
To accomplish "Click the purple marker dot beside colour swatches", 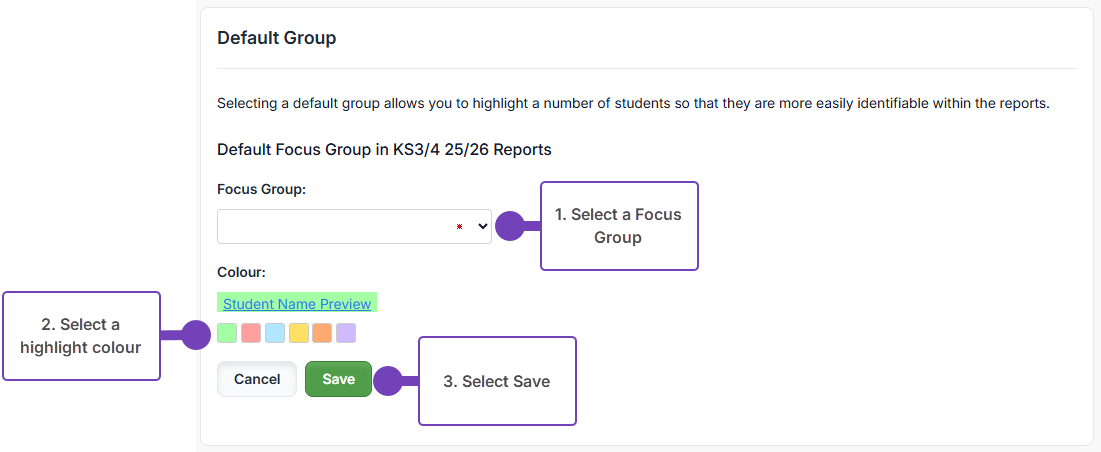I will [195, 336].
